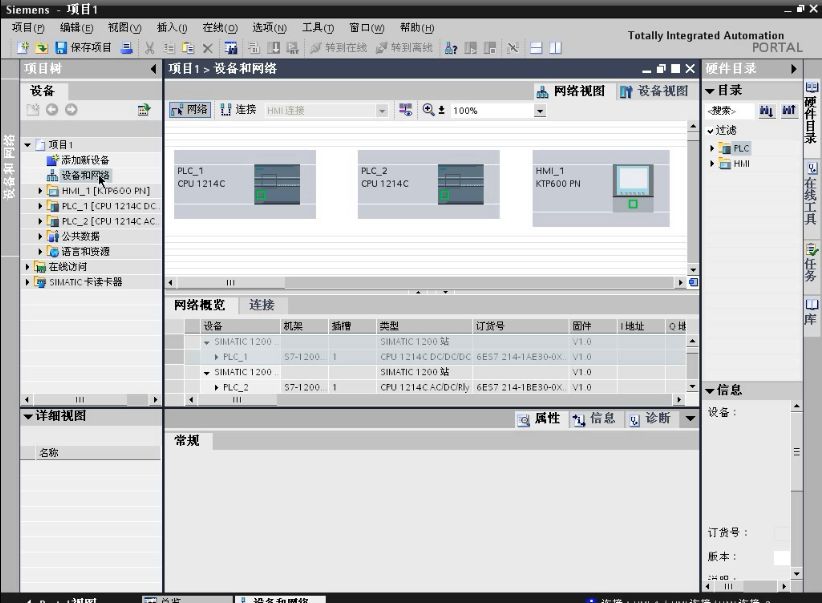Click the delete X toolbar icon

pos(208,48)
